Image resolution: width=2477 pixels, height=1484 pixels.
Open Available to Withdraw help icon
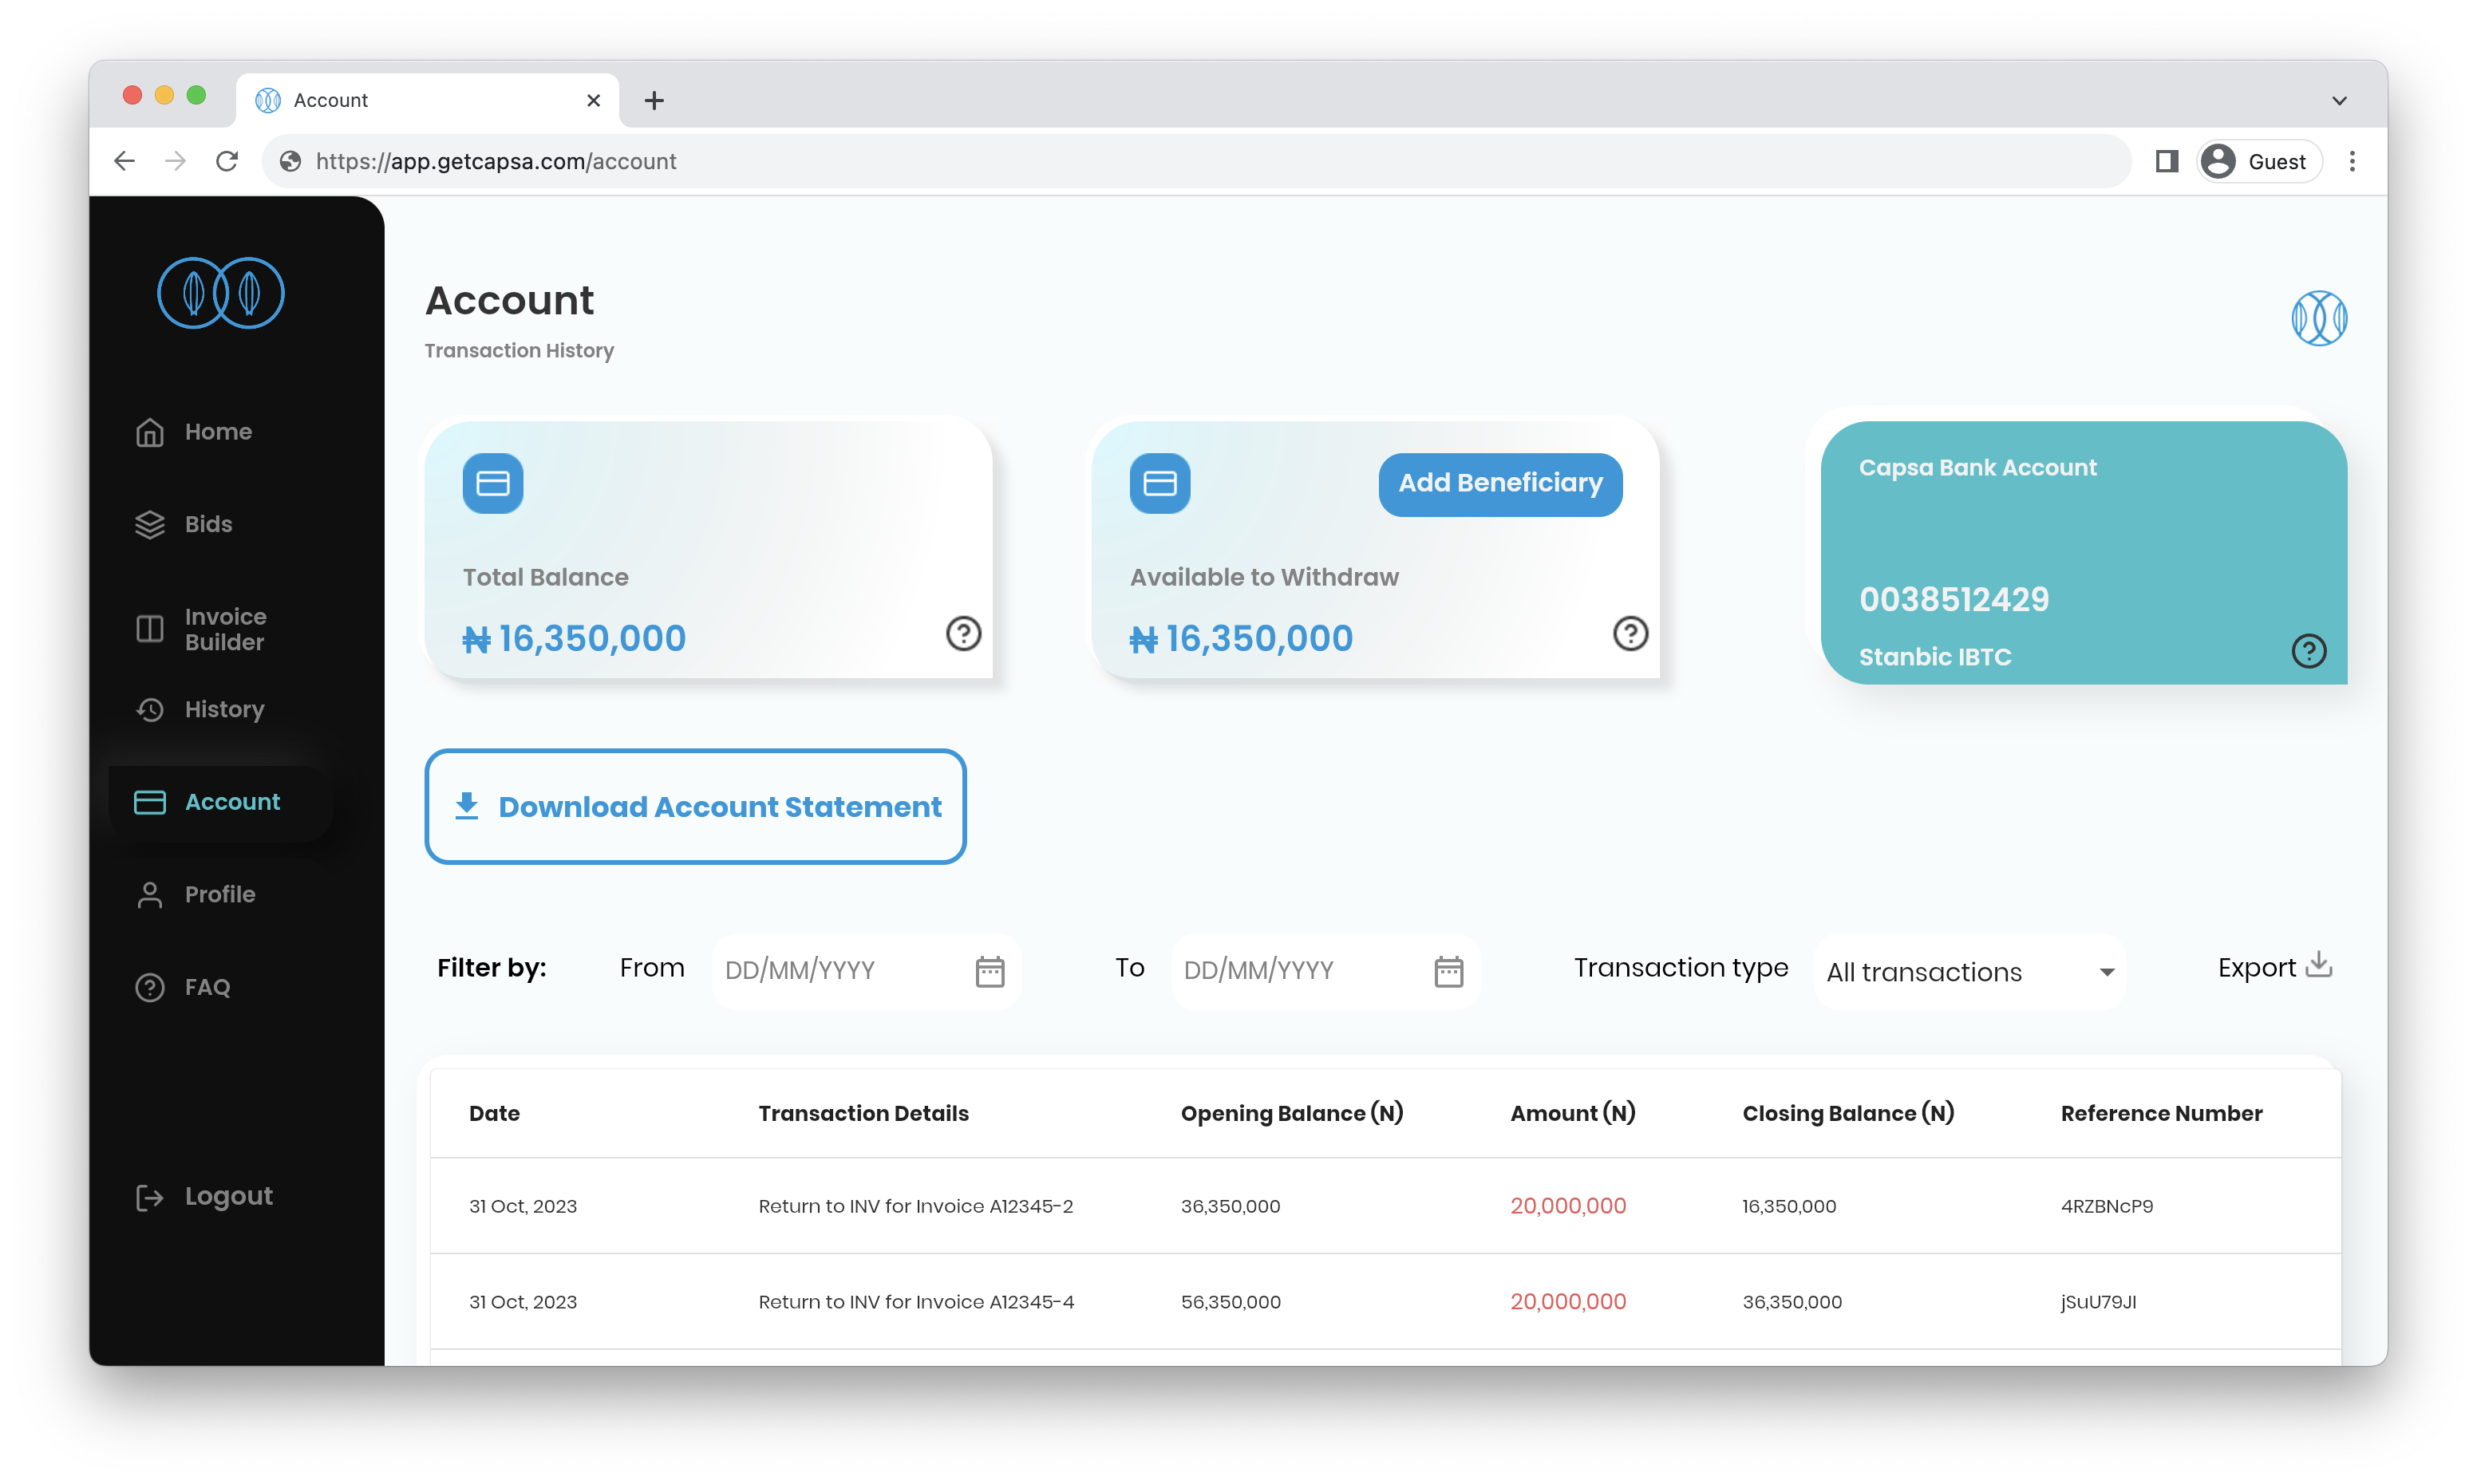point(1630,633)
